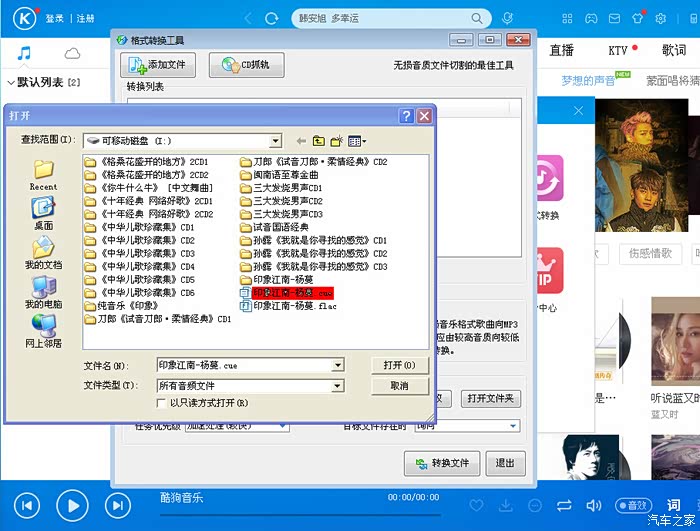Create a new folder icon in dialog
The height and width of the screenshot is (531, 700).
point(337,141)
